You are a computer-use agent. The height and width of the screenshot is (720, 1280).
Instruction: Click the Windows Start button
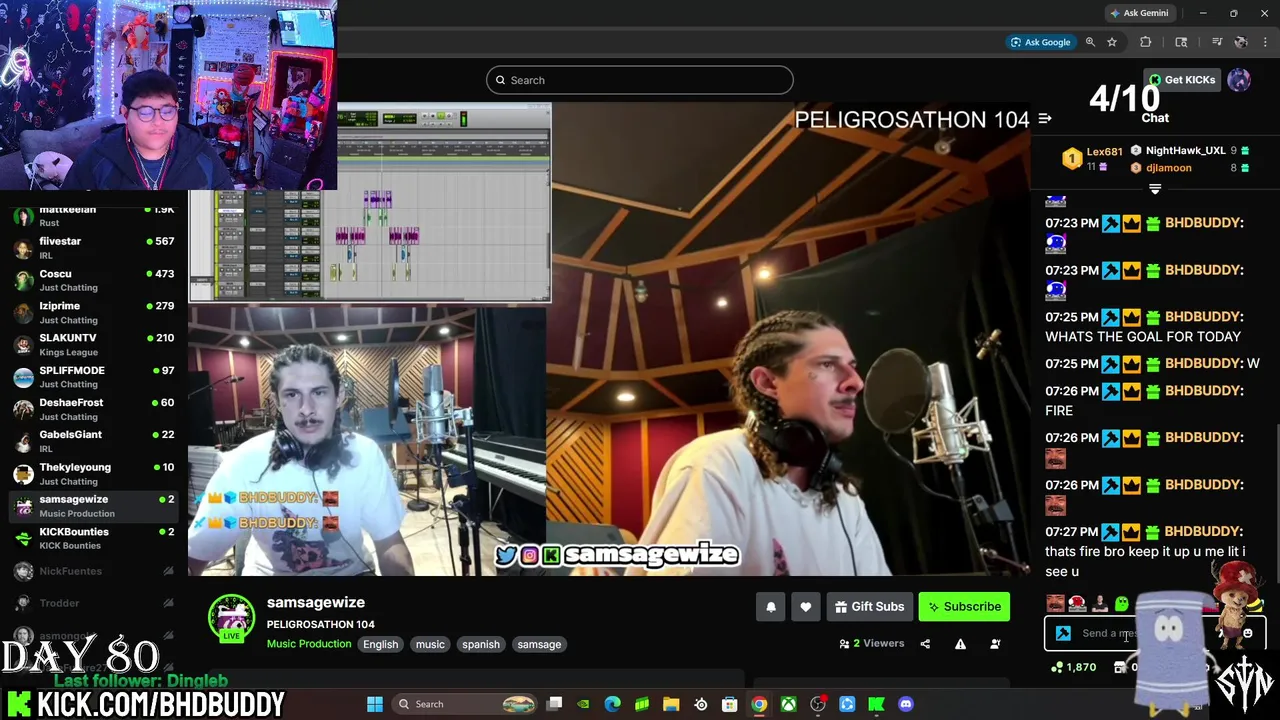[x=375, y=704]
